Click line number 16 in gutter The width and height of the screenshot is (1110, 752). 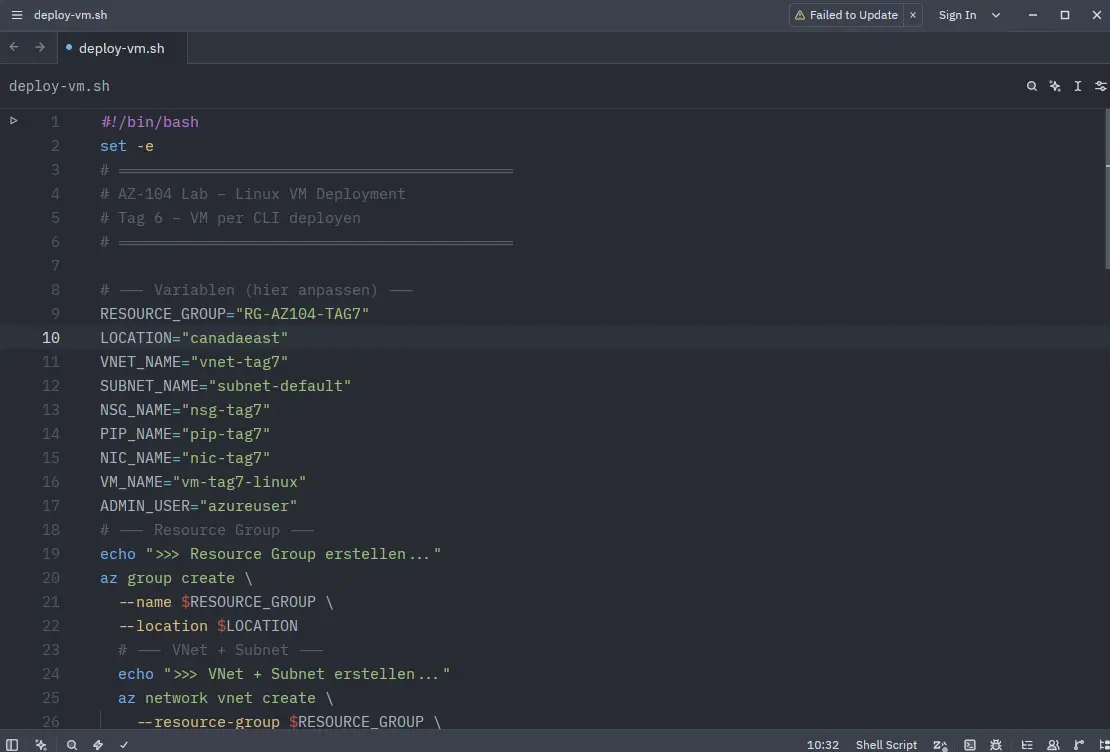pyautogui.click(x=51, y=482)
